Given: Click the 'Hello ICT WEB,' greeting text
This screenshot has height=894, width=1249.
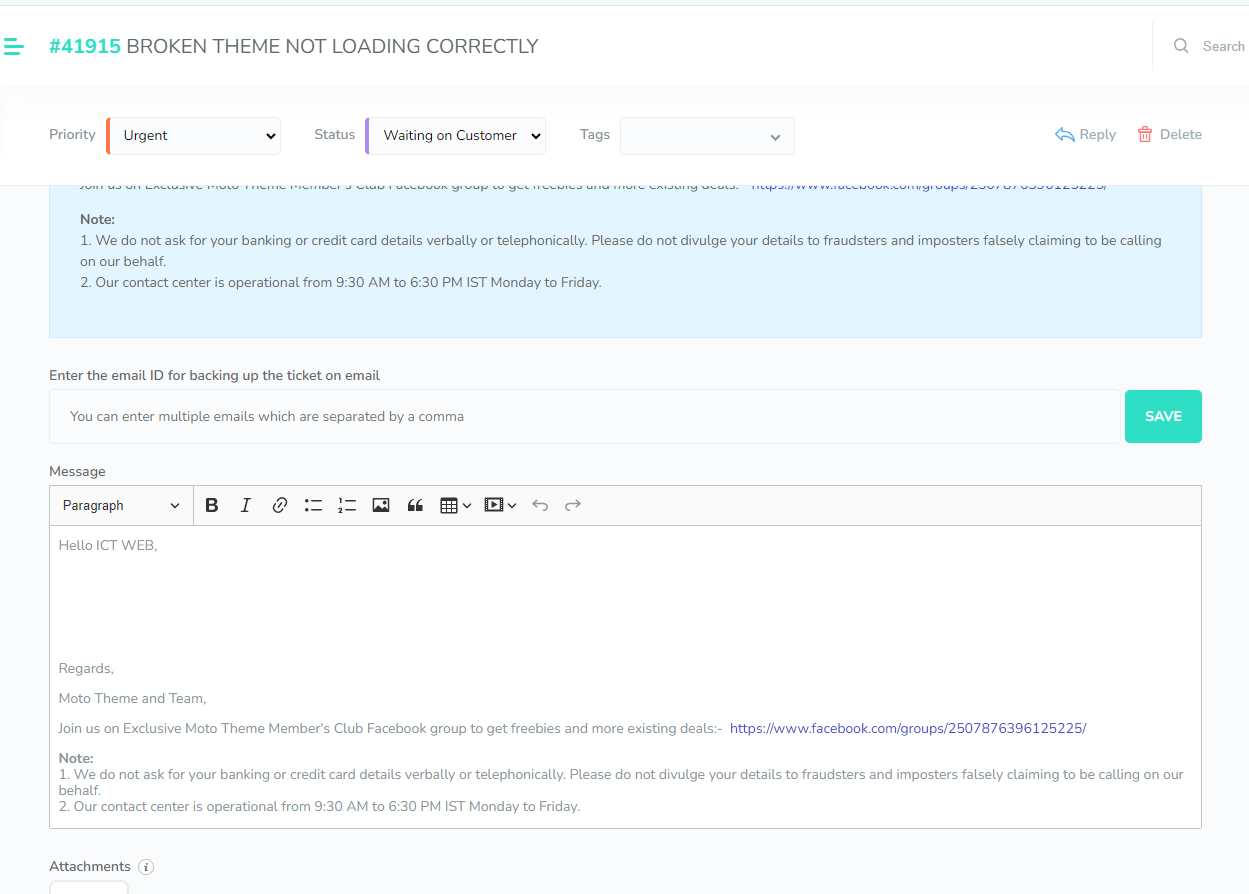Looking at the screenshot, I should click(x=108, y=545).
